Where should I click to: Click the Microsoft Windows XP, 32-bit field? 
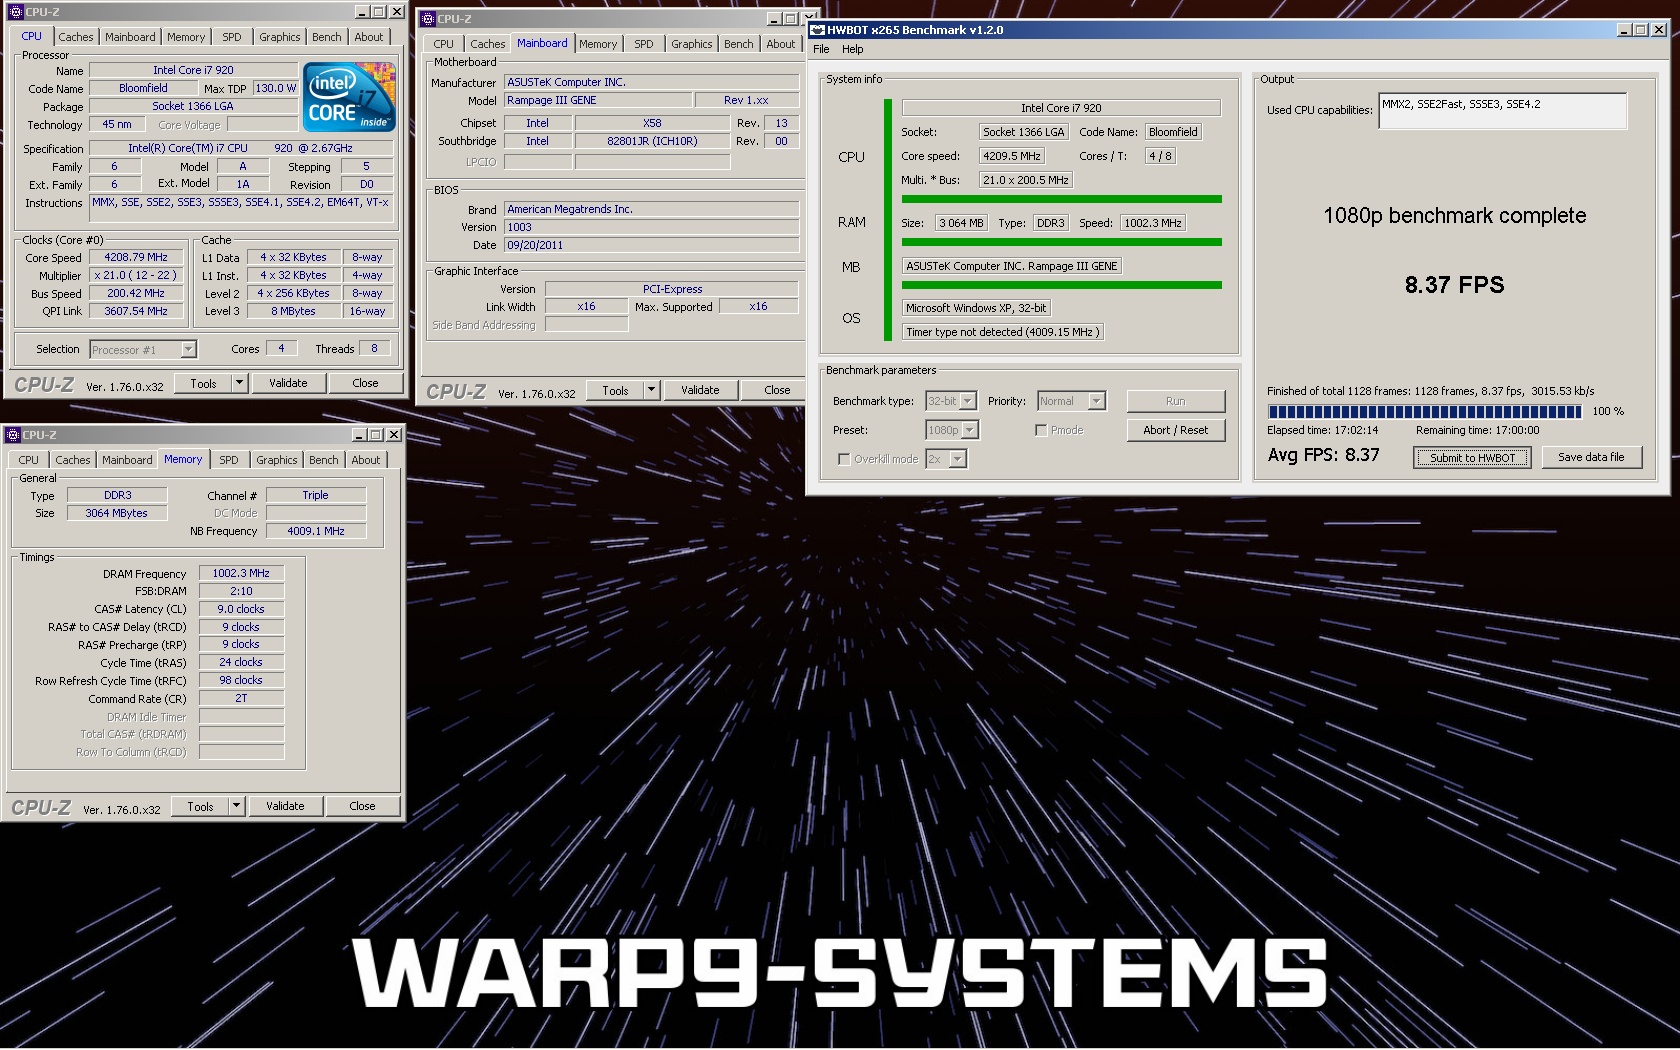976,308
